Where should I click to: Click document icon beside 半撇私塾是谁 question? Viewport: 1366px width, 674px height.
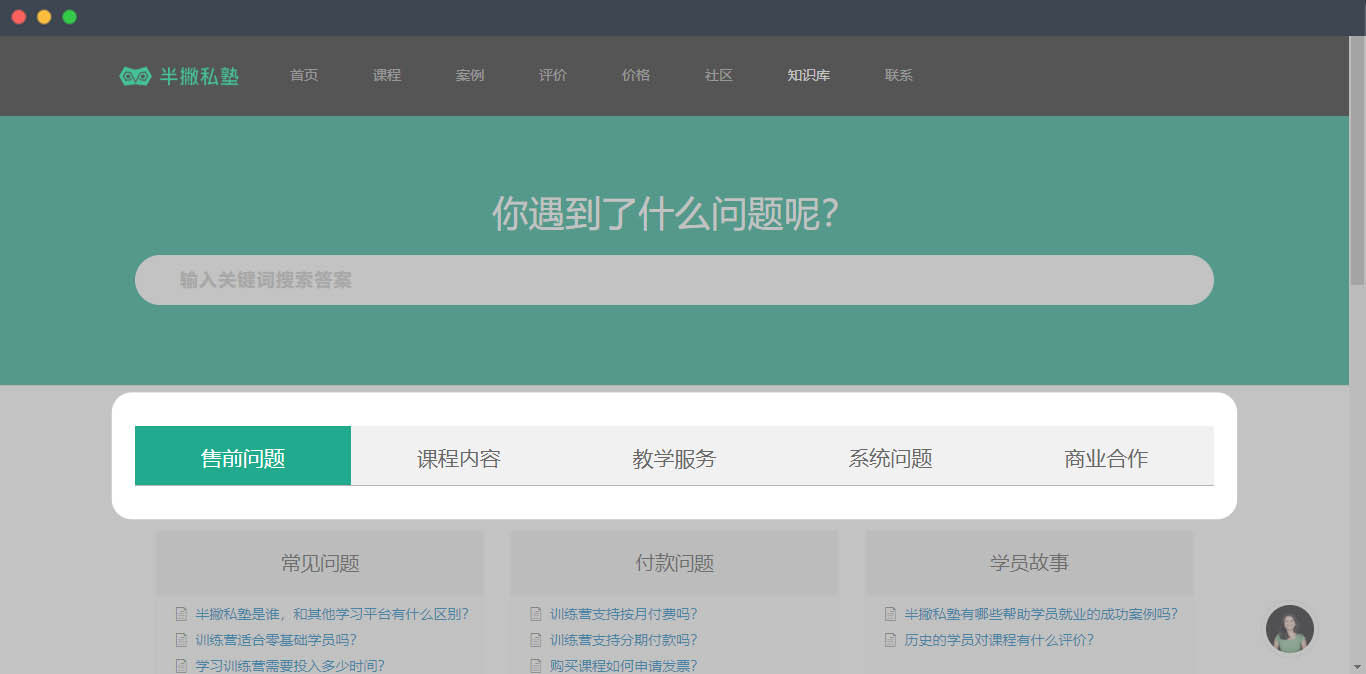(x=181, y=614)
